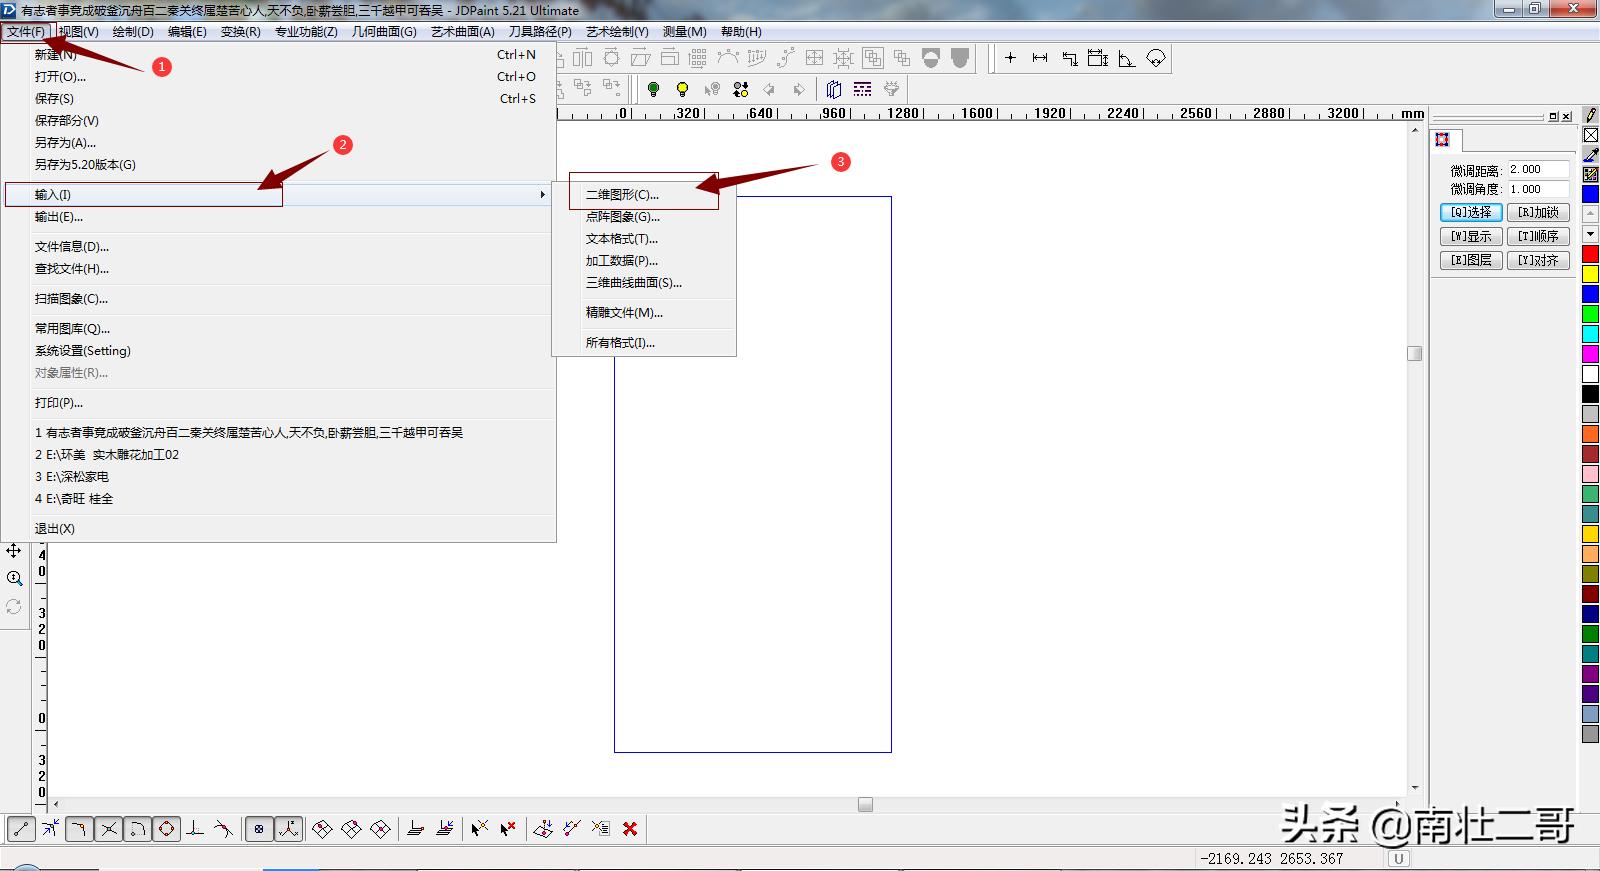Select the pan move tool above the magnifier
This screenshot has height=871, width=1600.
(14, 551)
